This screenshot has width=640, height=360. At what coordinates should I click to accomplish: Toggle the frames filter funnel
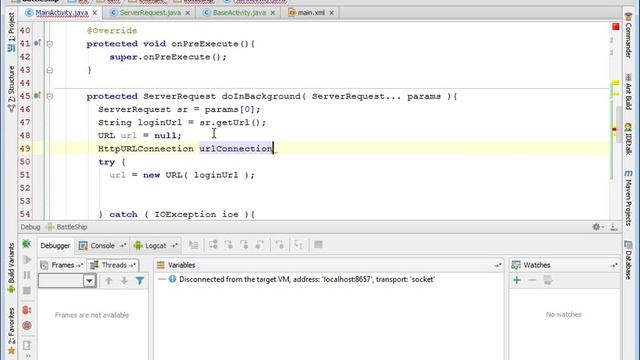click(140, 281)
